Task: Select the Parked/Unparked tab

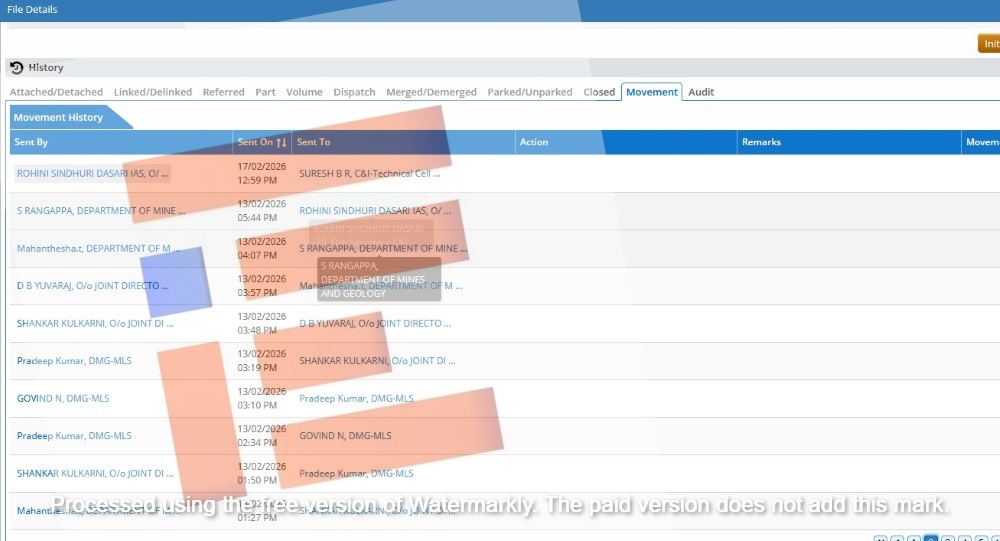Action: click(530, 92)
